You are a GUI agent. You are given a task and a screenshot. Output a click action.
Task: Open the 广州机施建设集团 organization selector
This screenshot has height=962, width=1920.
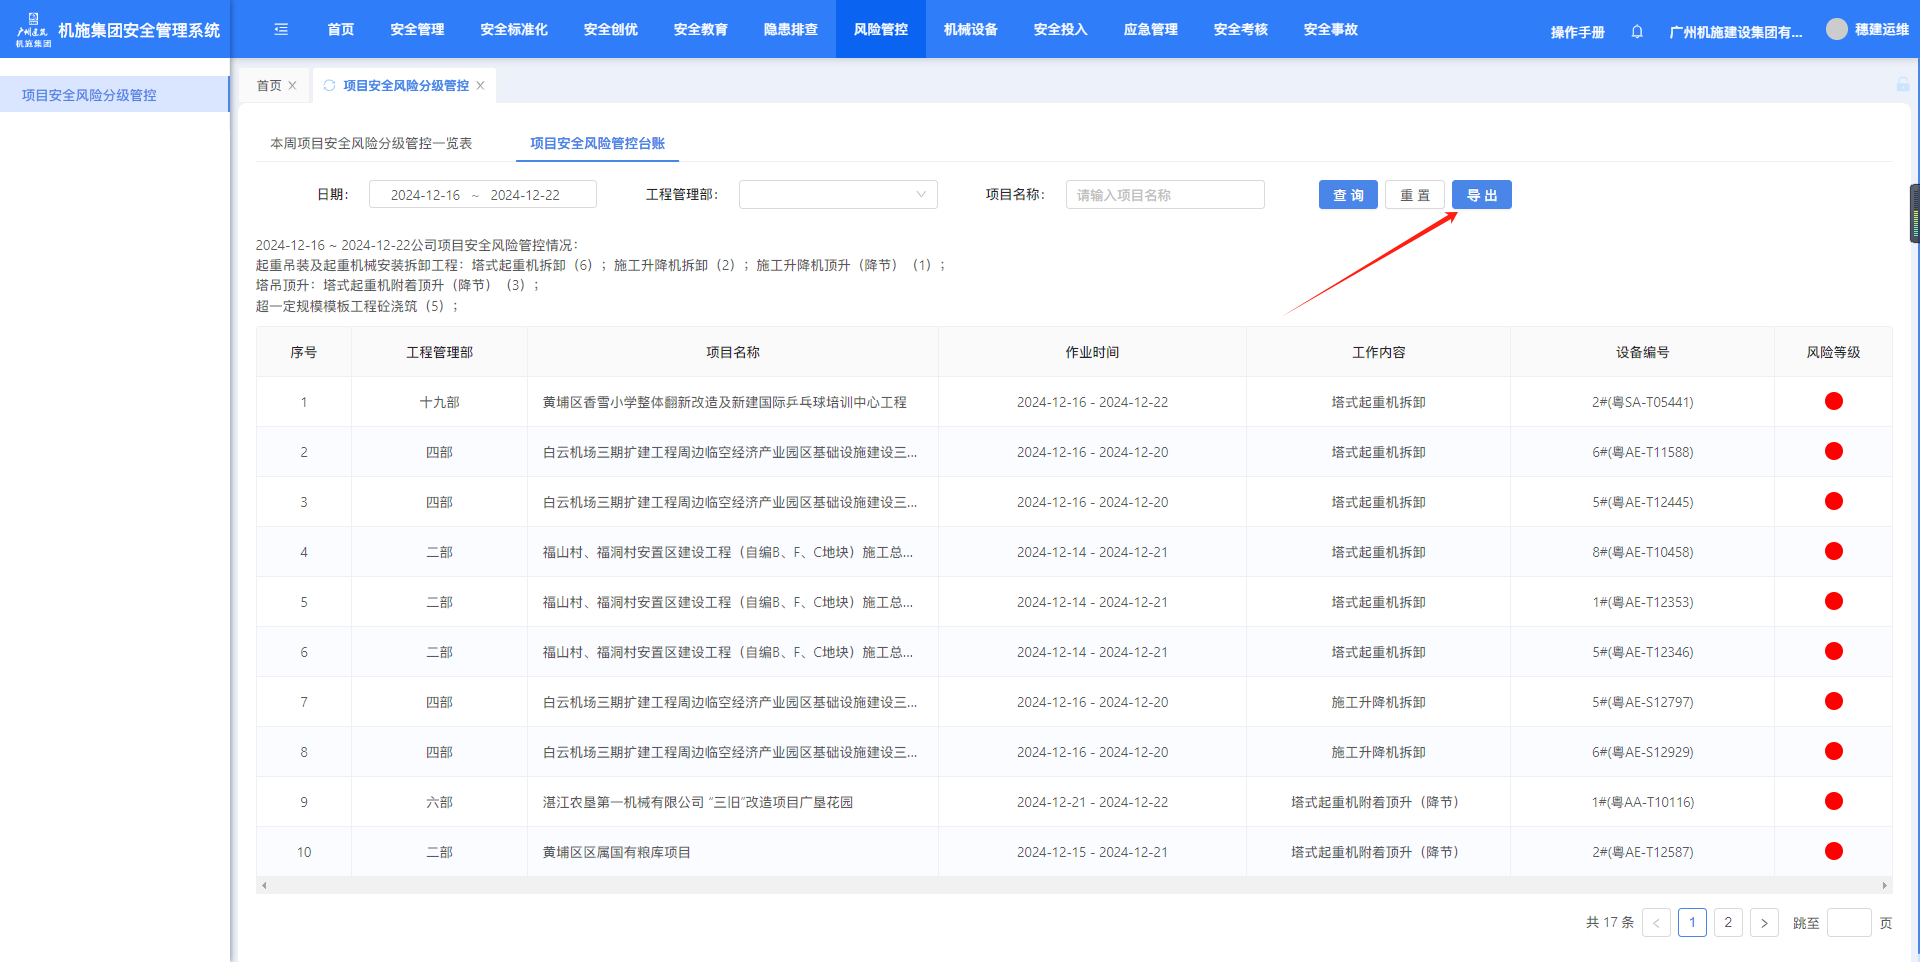click(x=1735, y=32)
